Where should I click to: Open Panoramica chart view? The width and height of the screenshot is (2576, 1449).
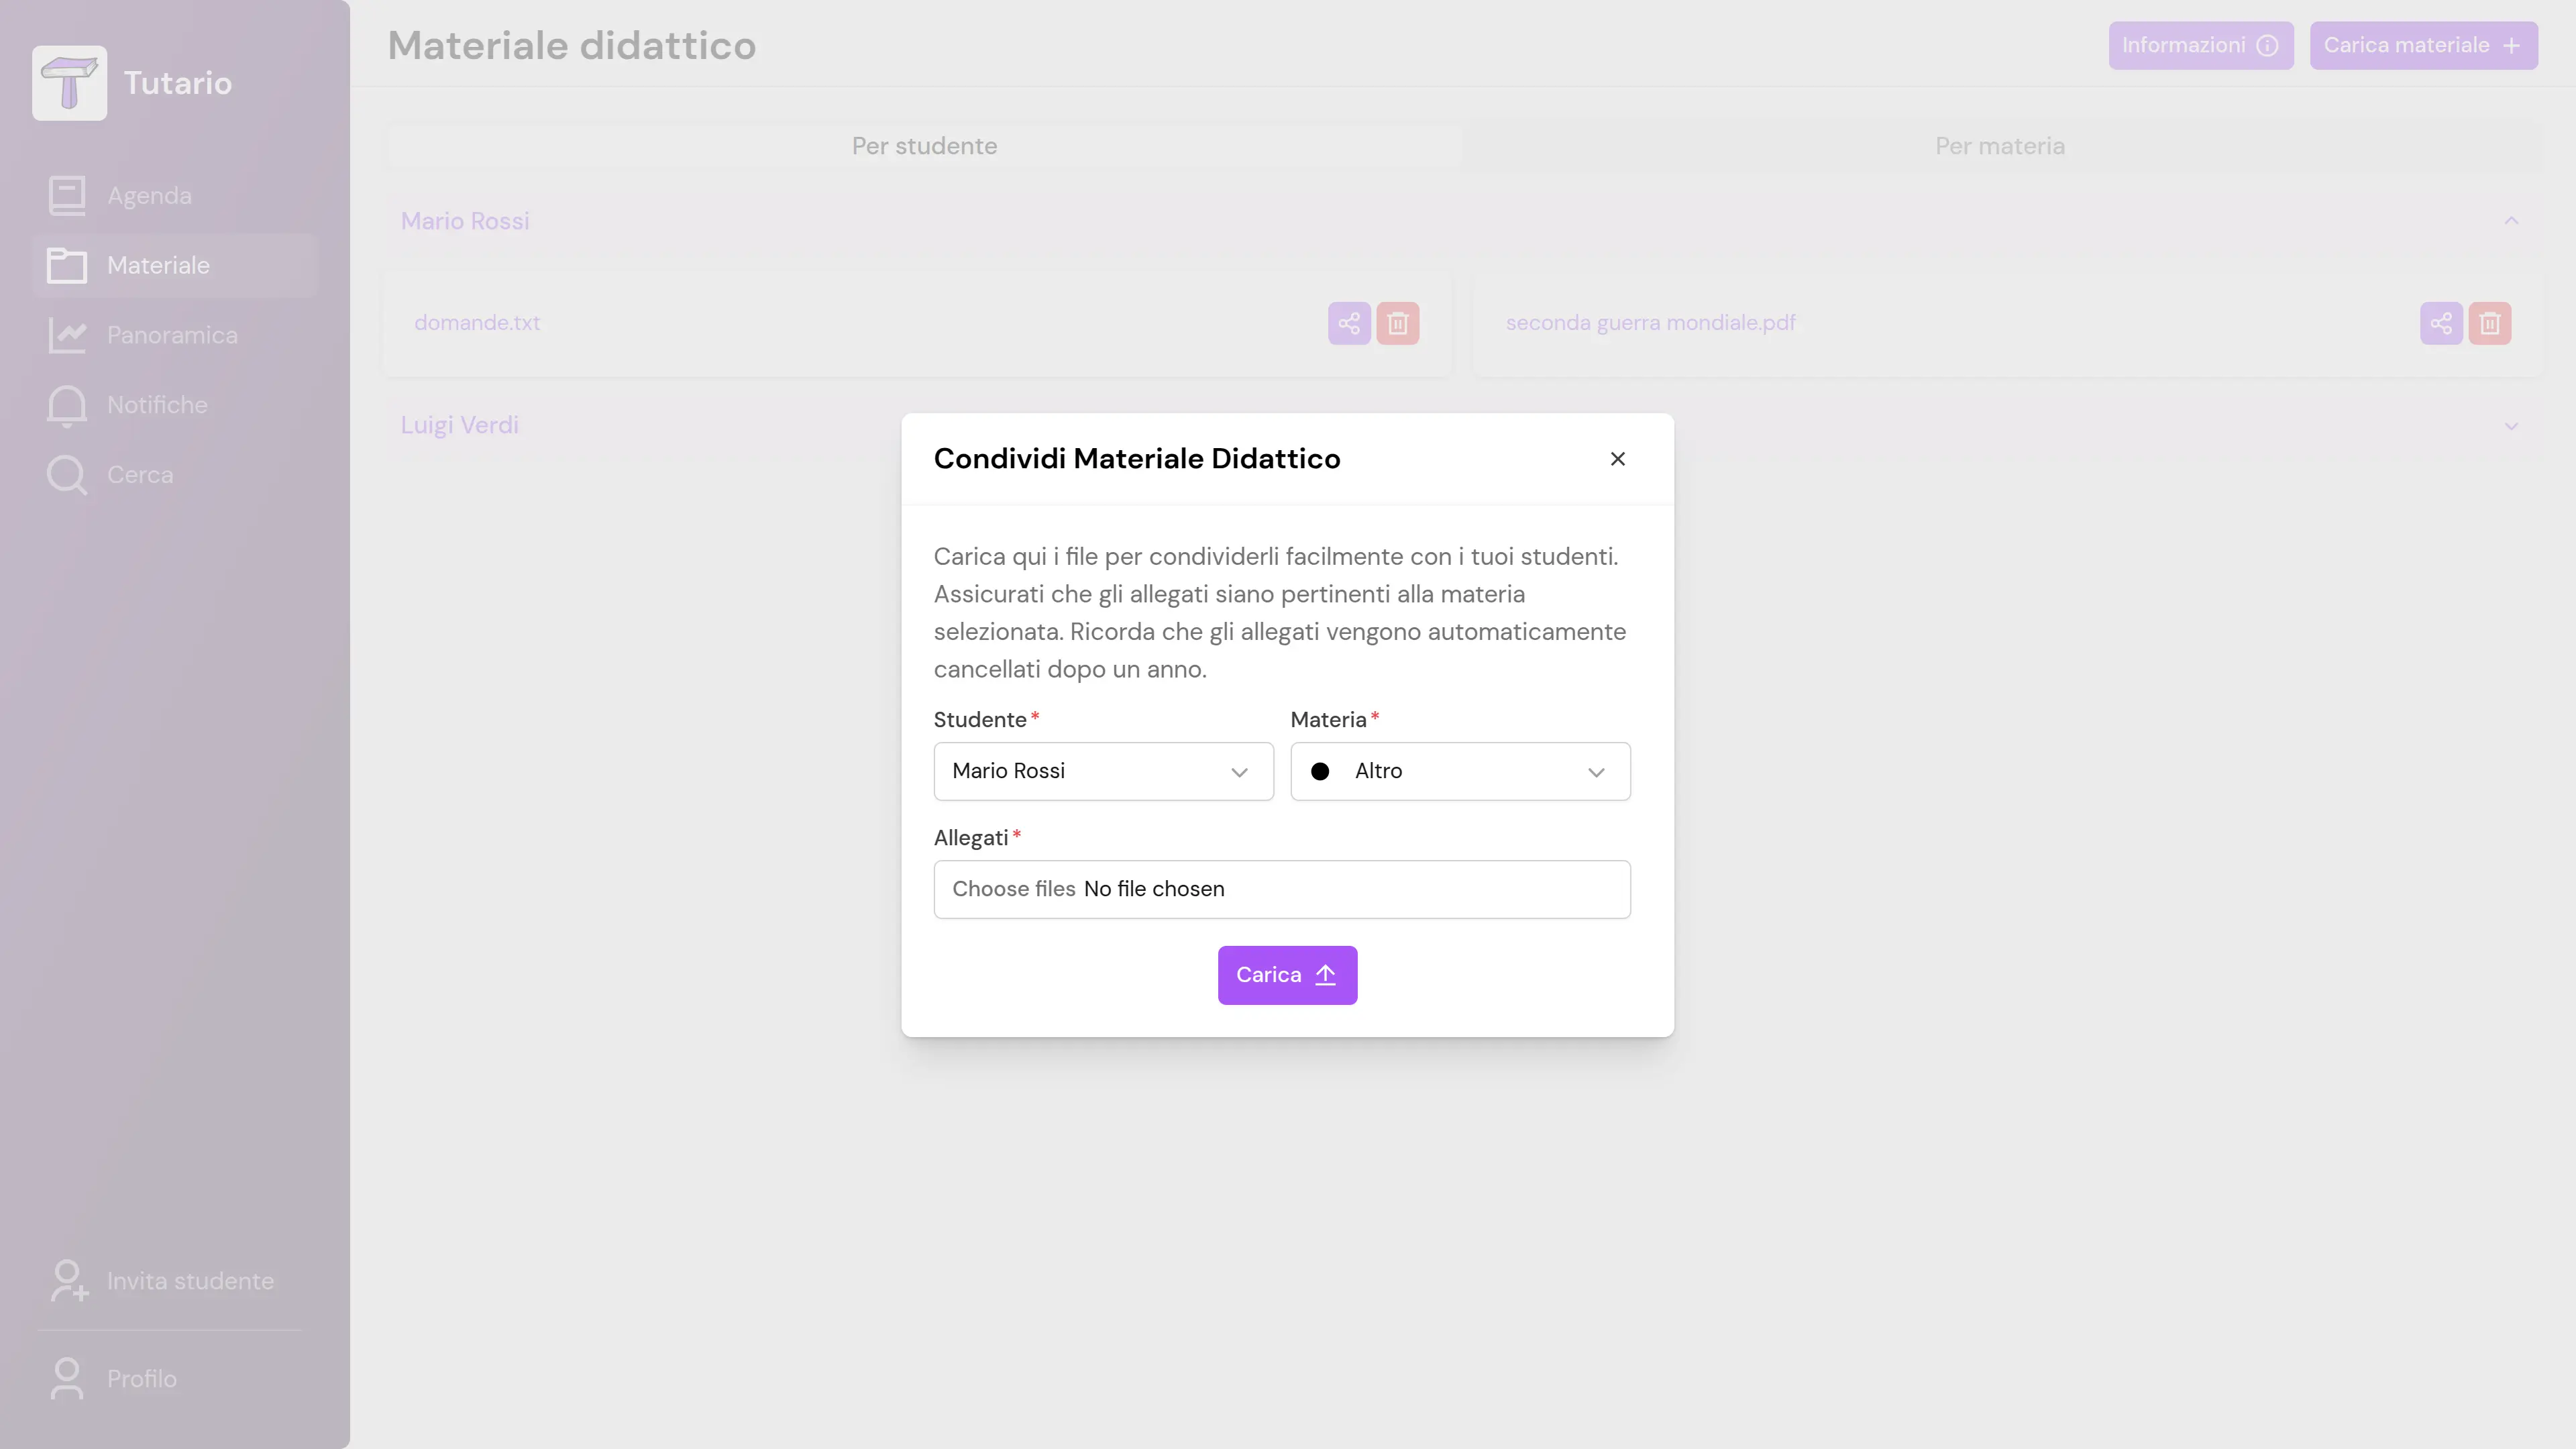(x=171, y=335)
